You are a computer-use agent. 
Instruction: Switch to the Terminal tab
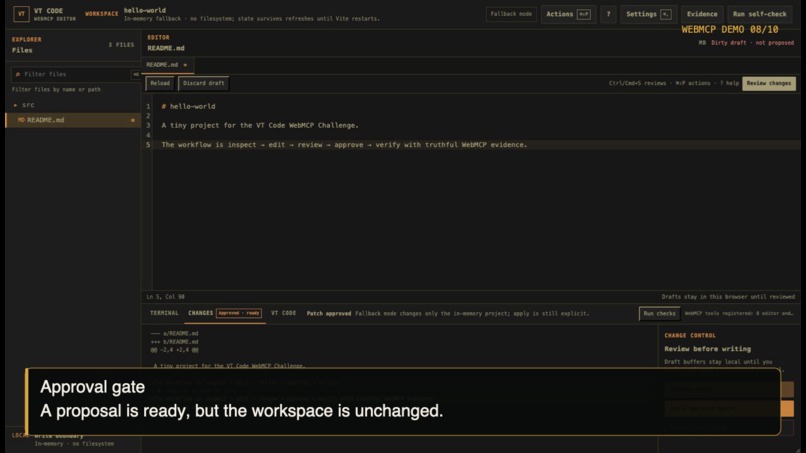pyautogui.click(x=164, y=313)
